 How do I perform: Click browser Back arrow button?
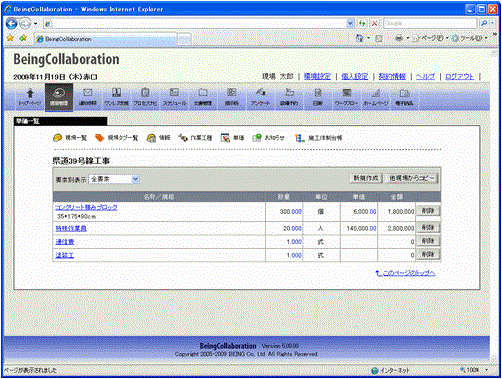12,23
